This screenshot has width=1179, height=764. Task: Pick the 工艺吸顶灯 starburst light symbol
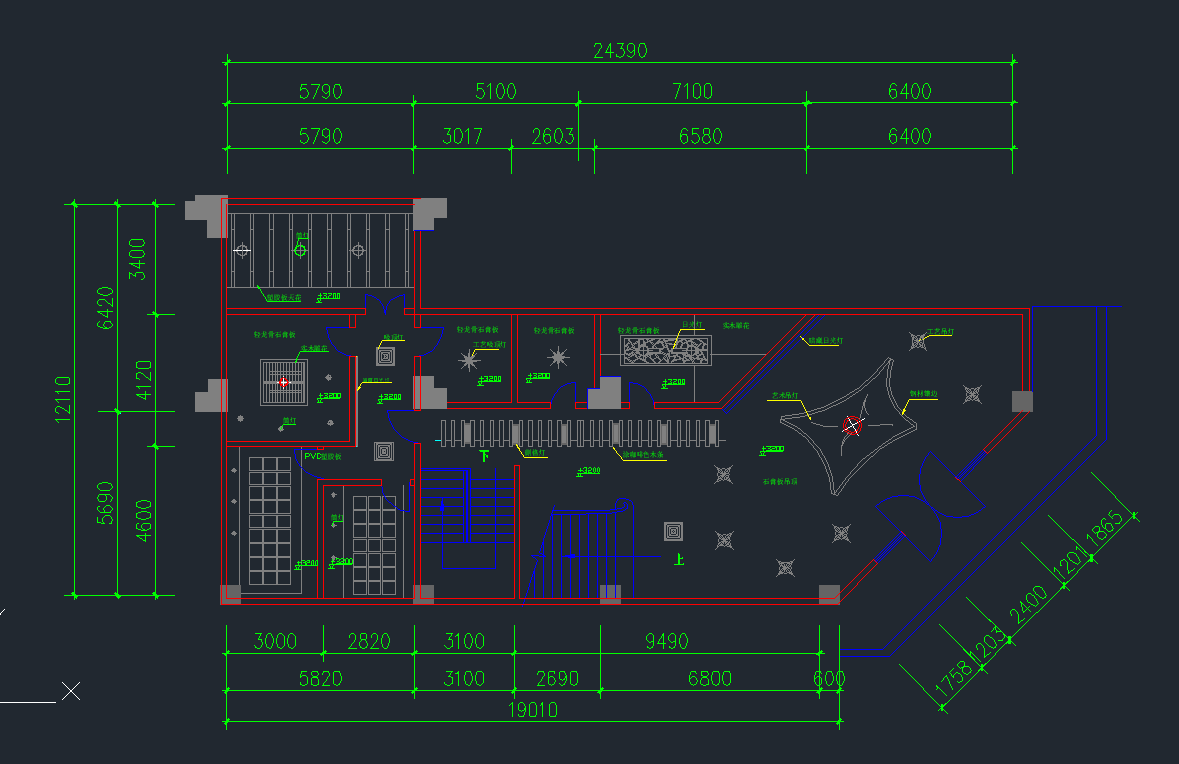468,360
